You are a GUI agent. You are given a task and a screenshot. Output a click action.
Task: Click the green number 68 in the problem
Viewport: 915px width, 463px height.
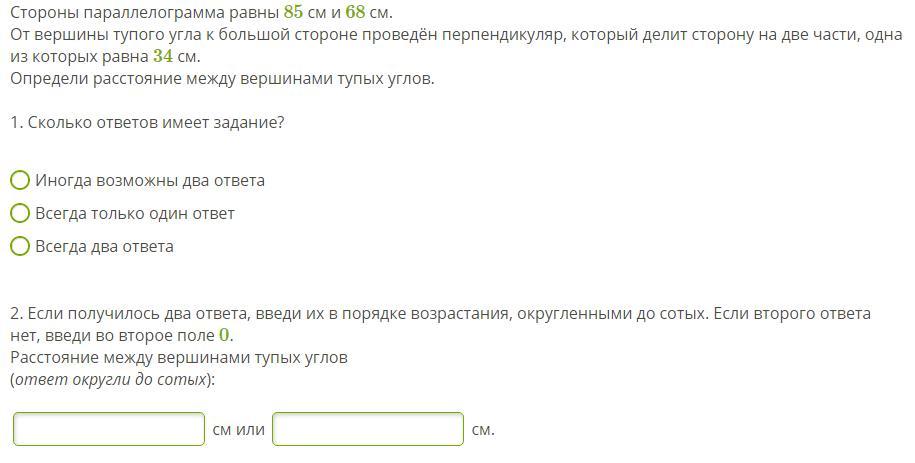pos(355,12)
